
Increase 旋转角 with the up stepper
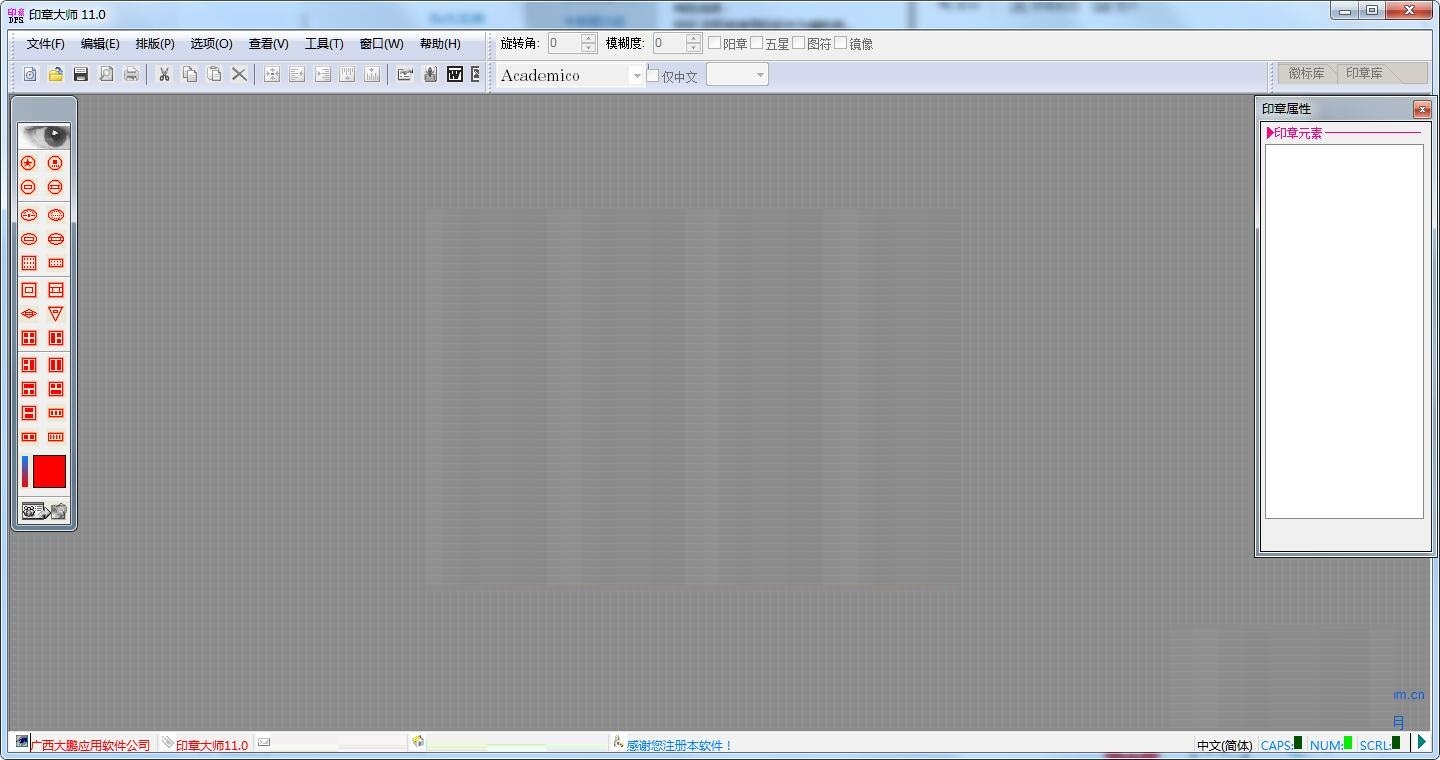[x=588, y=39]
